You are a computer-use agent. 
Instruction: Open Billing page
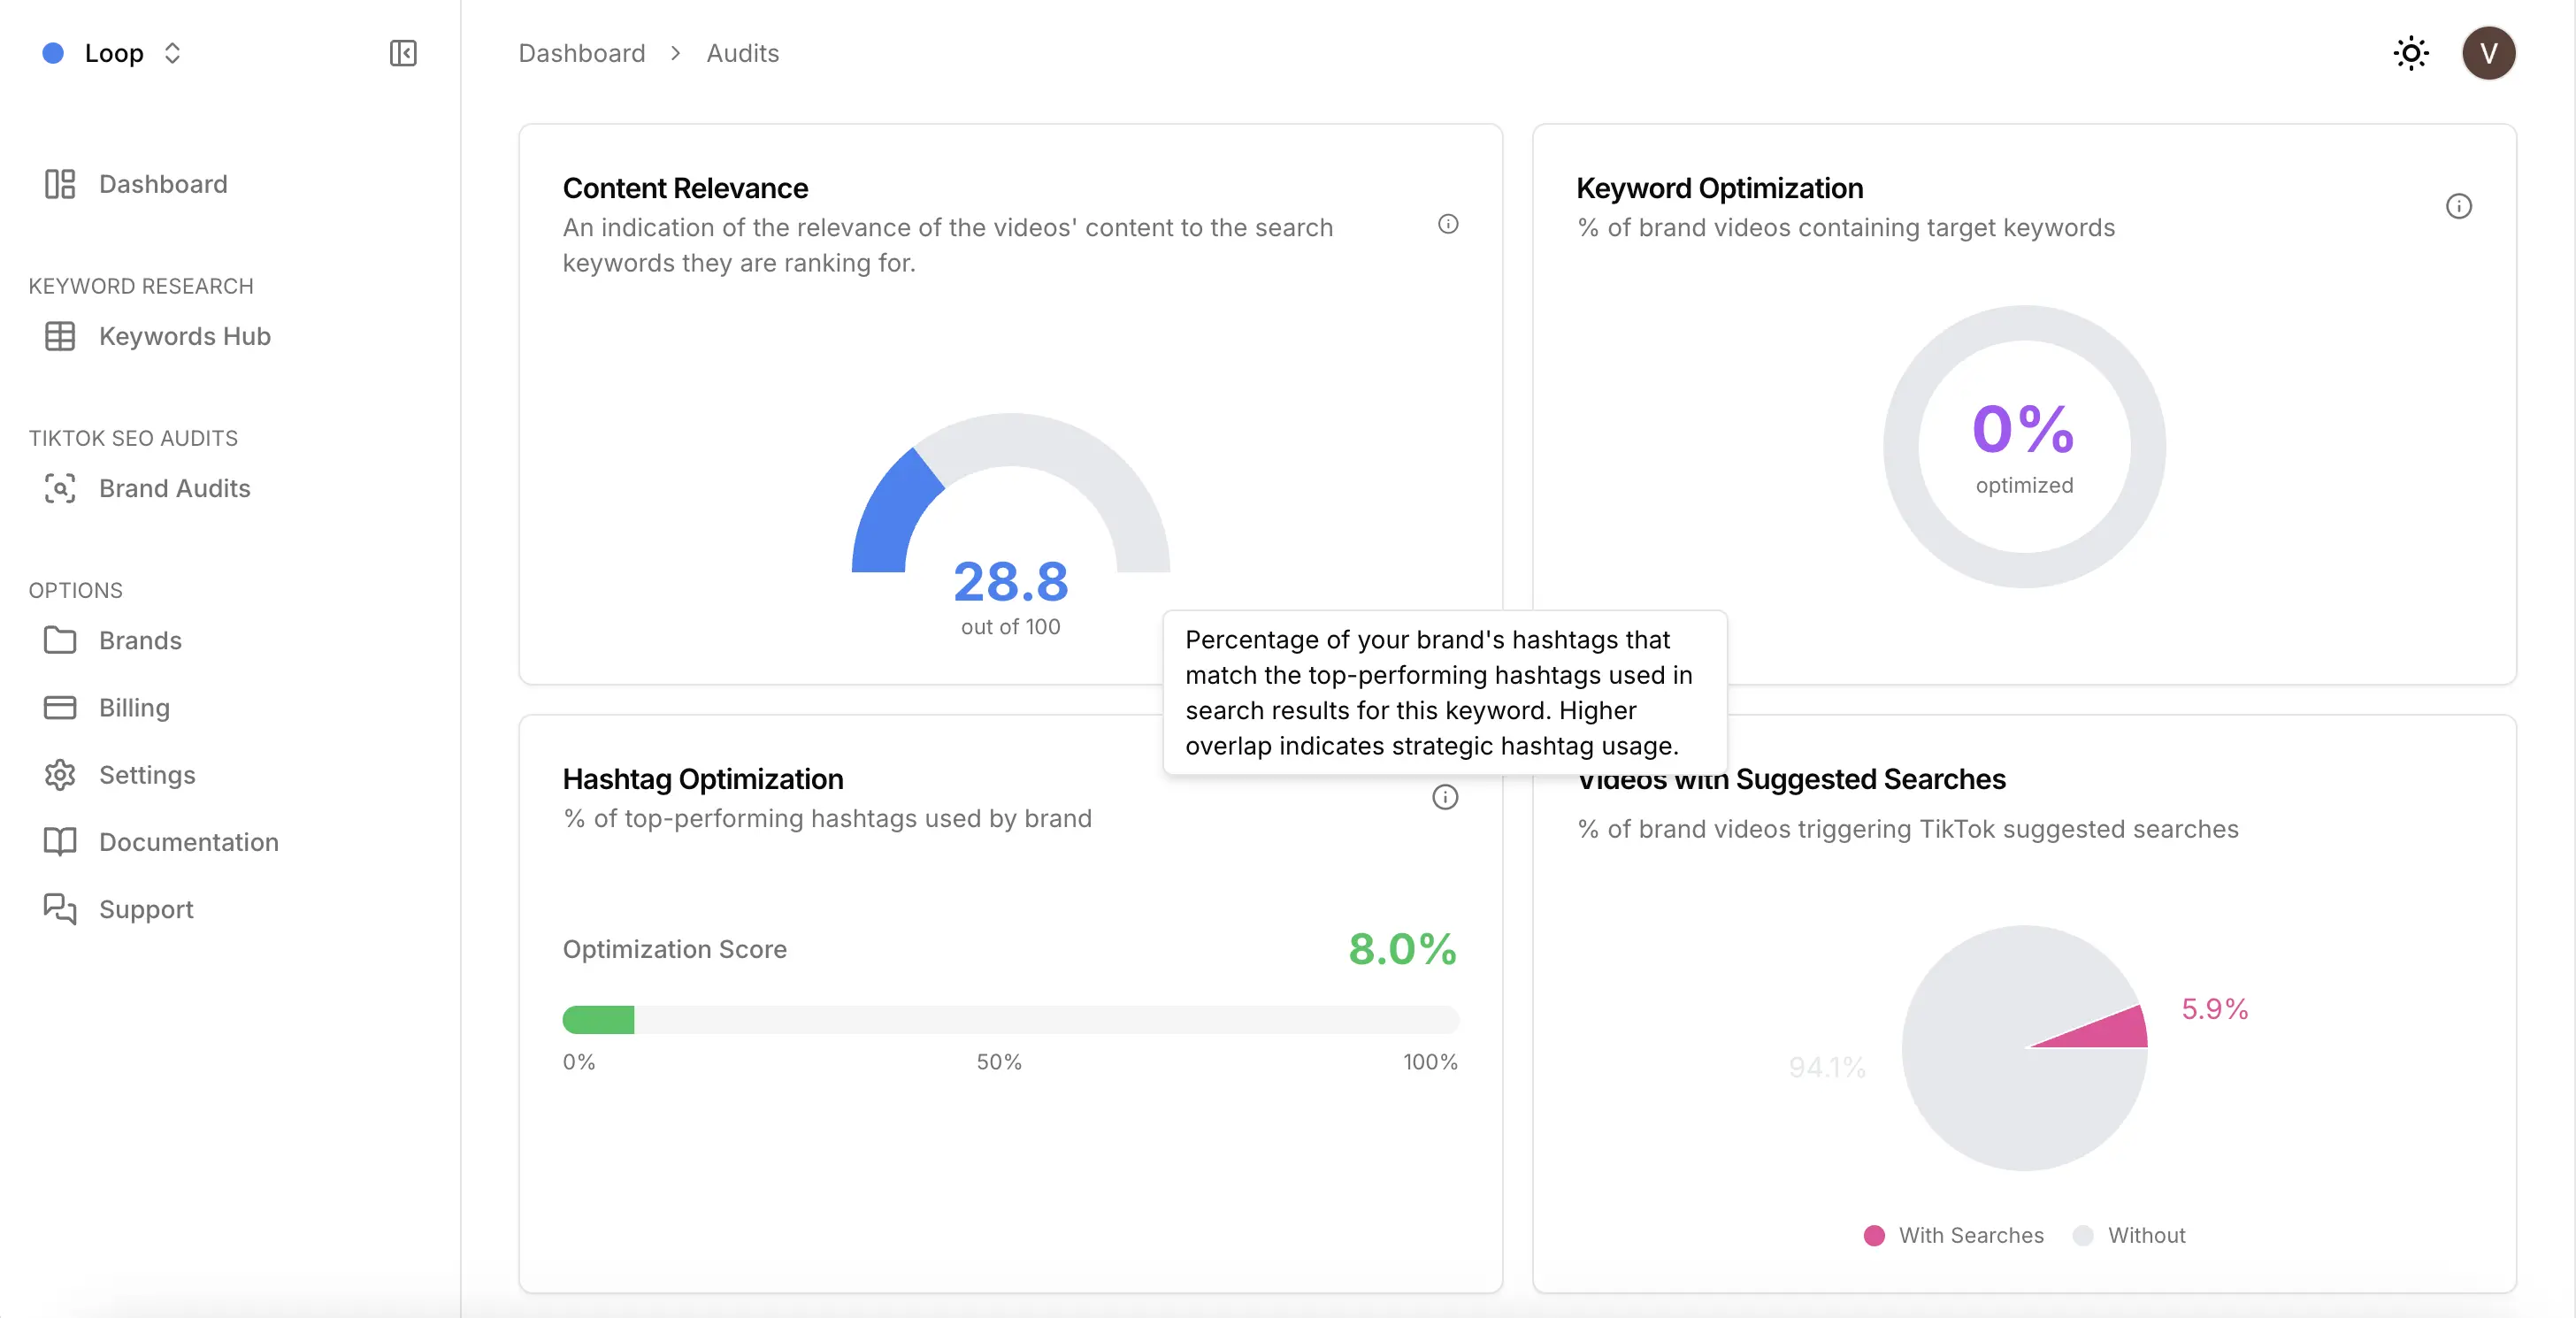point(134,708)
